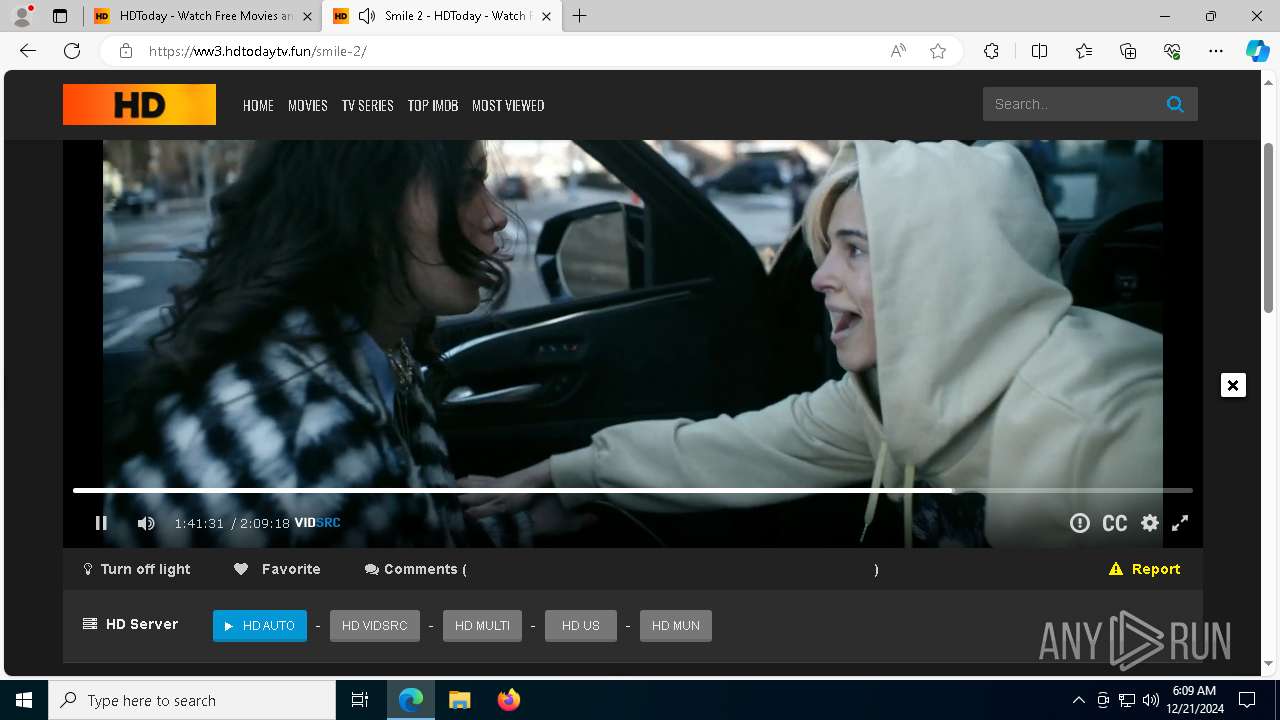Open system volume control in tray

(x=1150, y=700)
